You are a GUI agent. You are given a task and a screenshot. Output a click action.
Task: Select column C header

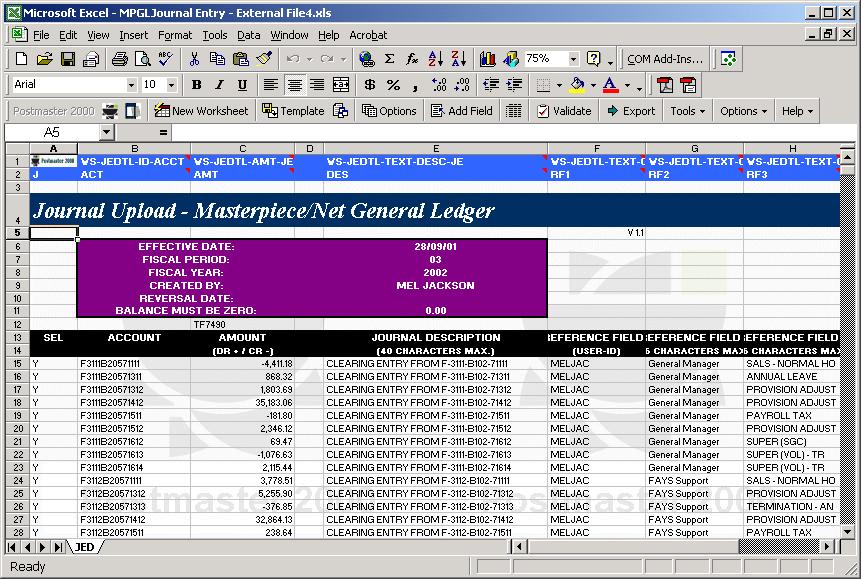click(243, 149)
